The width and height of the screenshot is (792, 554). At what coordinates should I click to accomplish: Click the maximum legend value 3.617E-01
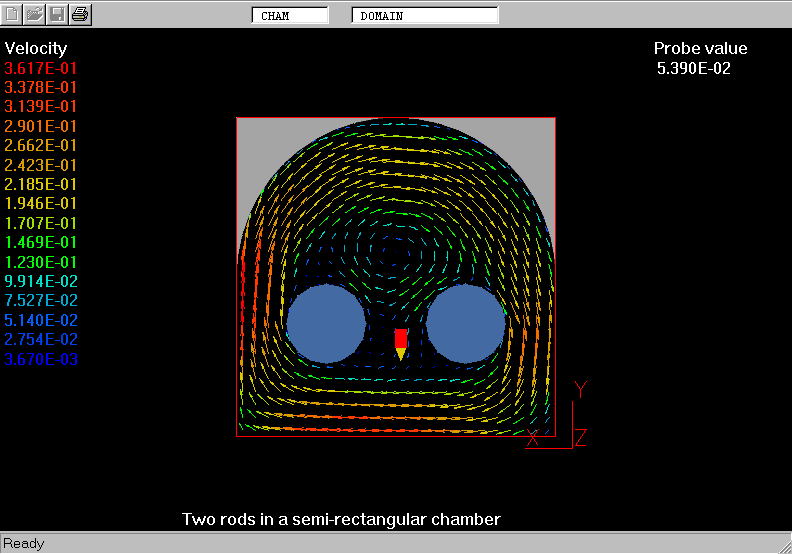pyautogui.click(x=41, y=68)
